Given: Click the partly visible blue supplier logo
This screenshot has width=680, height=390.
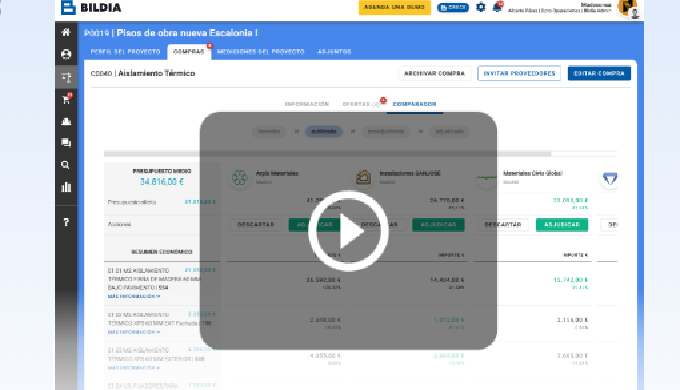Looking at the screenshot, I should click(610, 178).
